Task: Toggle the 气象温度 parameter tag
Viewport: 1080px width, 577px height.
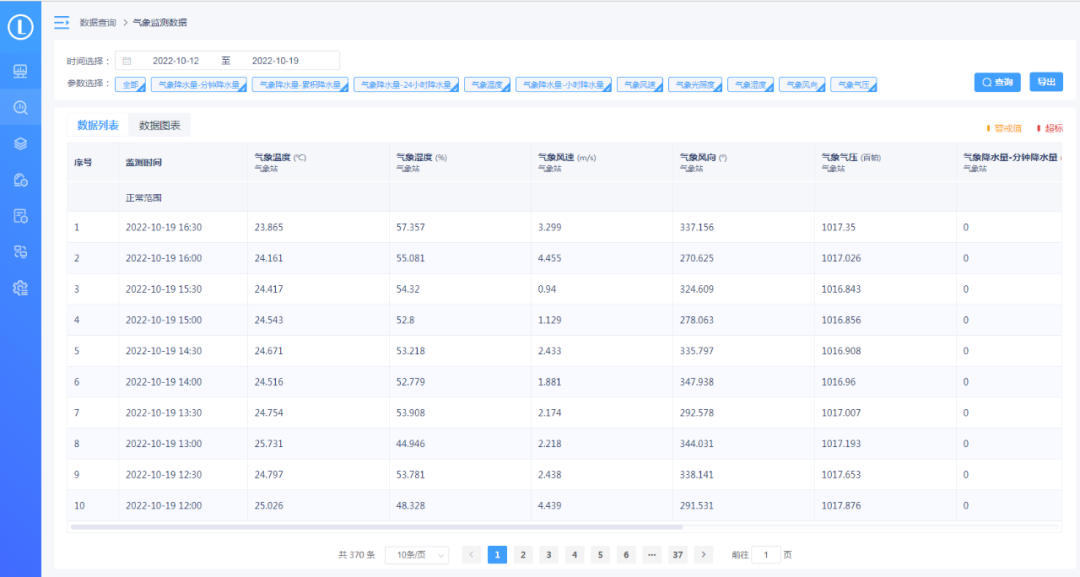Action: click(x=487, y=85)
